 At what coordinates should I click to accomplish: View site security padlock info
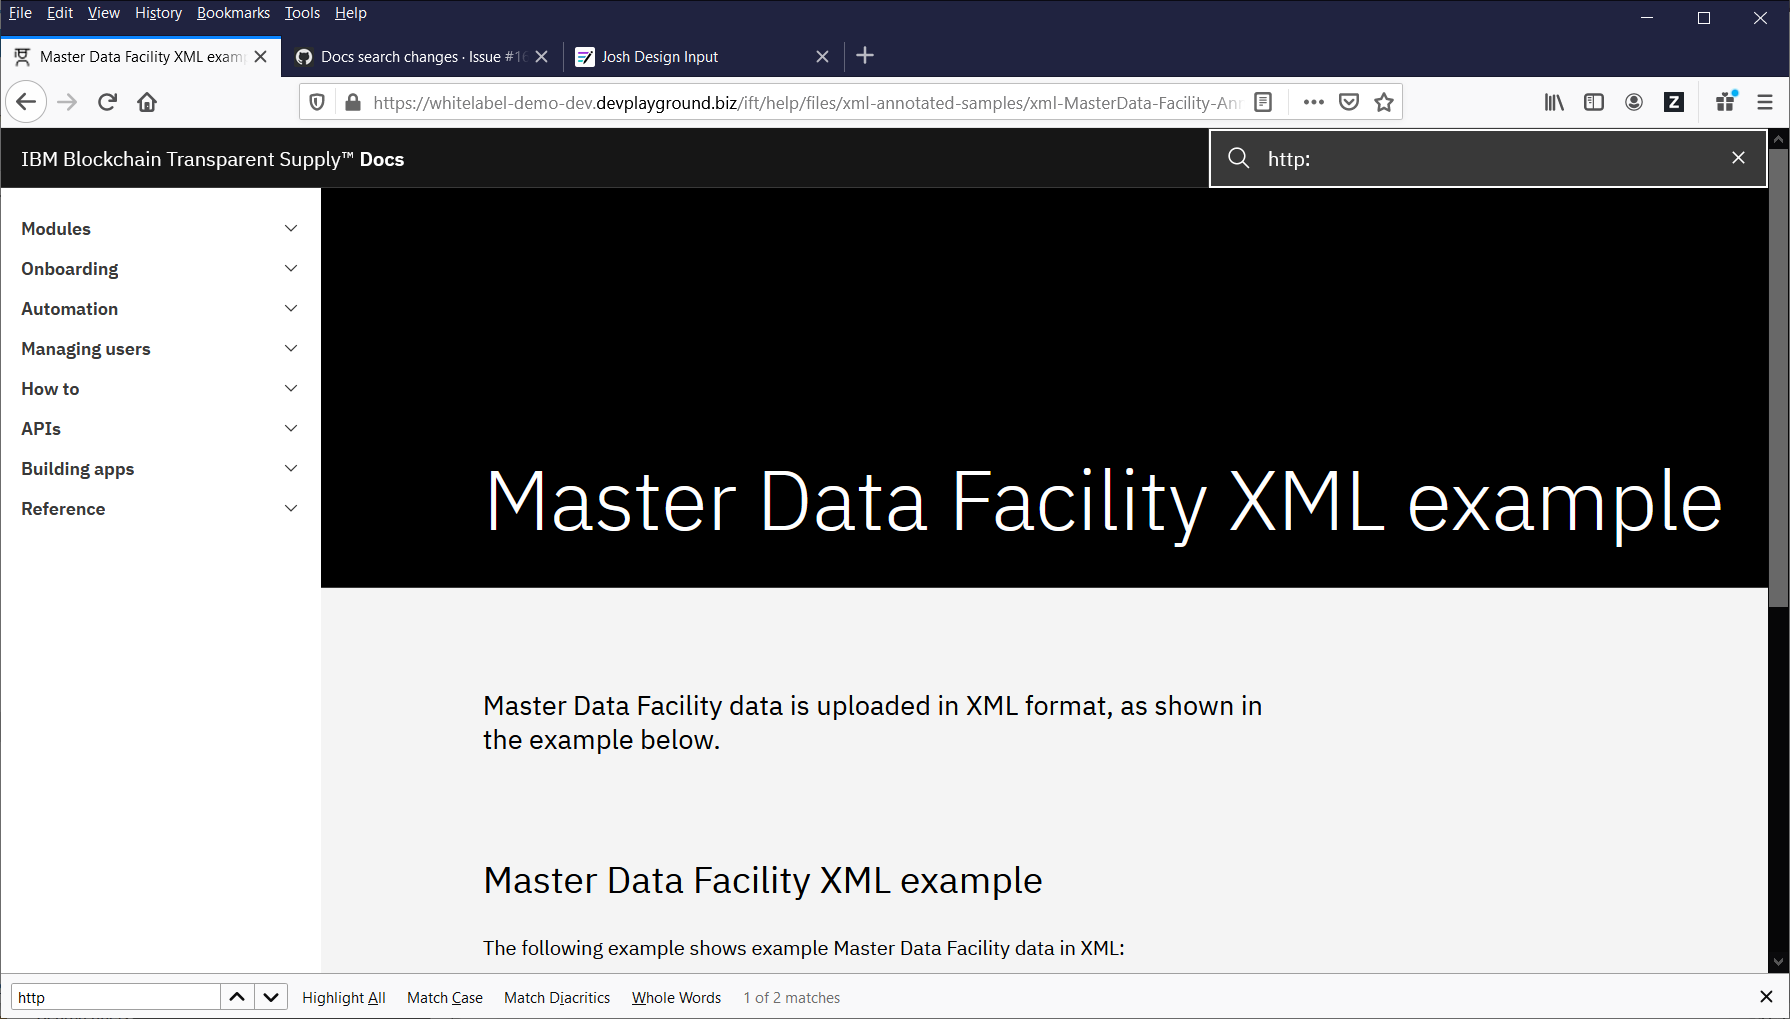coord(352,102)
